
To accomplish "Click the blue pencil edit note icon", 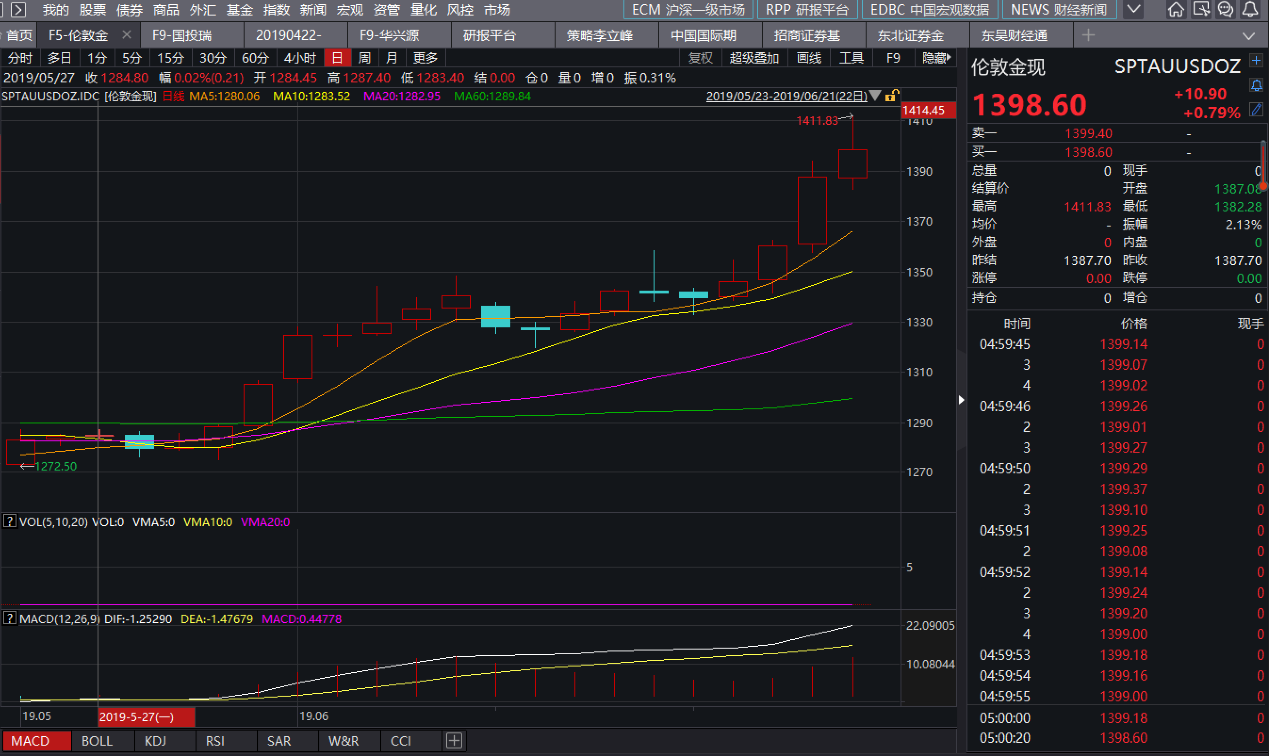I will (1256, 109).
